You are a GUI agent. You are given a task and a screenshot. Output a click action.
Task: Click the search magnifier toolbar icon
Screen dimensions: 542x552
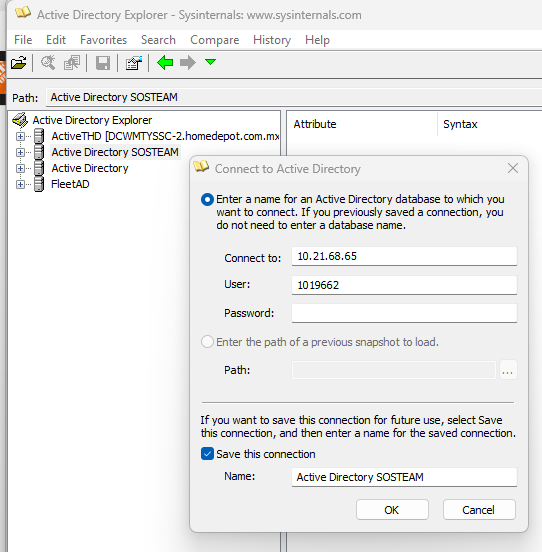tap(48, 63)
